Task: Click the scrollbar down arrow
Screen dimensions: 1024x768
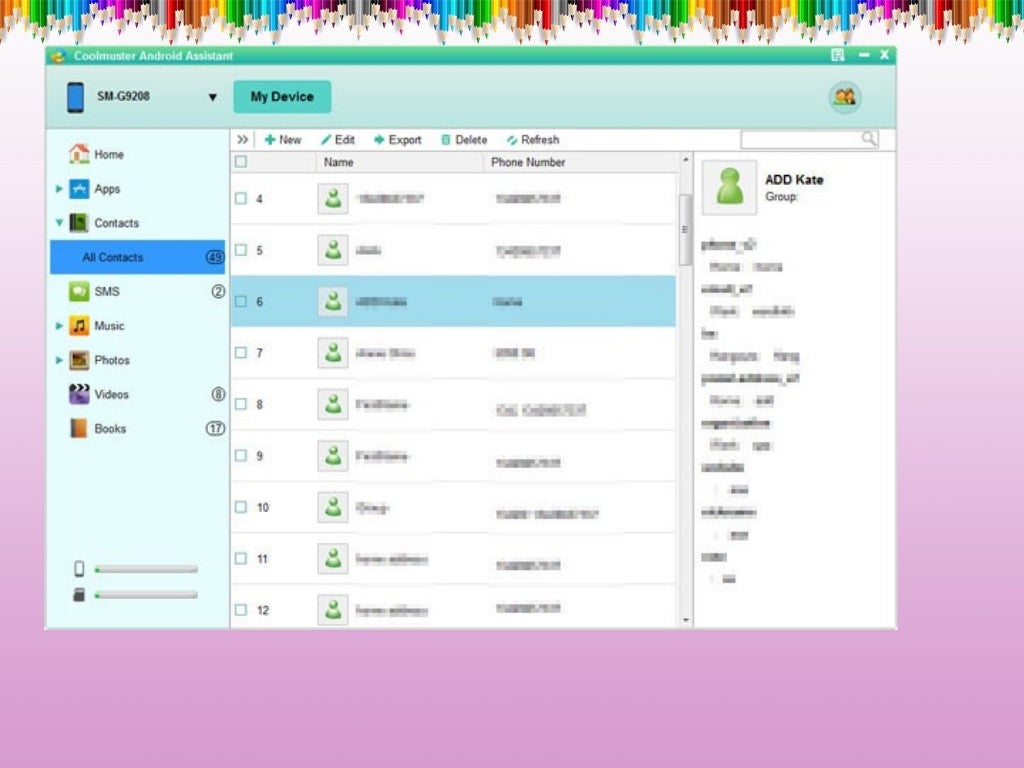Action: pyautogui.click(x=685, y=620)
